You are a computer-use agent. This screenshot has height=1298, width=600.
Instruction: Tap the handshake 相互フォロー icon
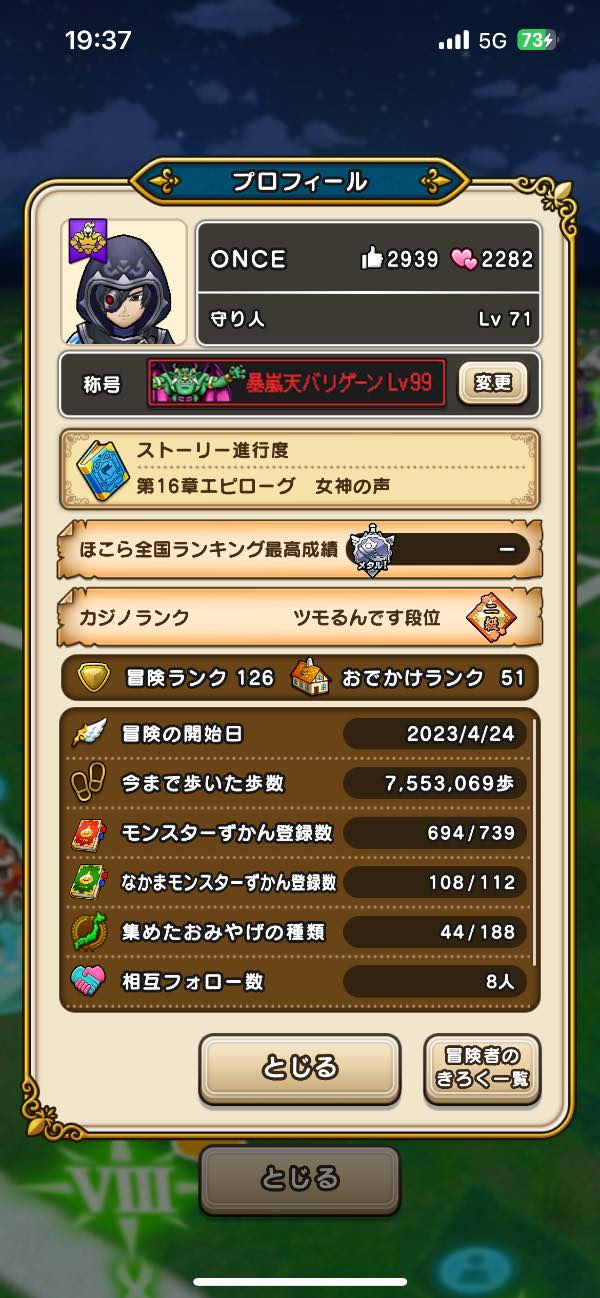pyautogui.click(x=88, y=981)
